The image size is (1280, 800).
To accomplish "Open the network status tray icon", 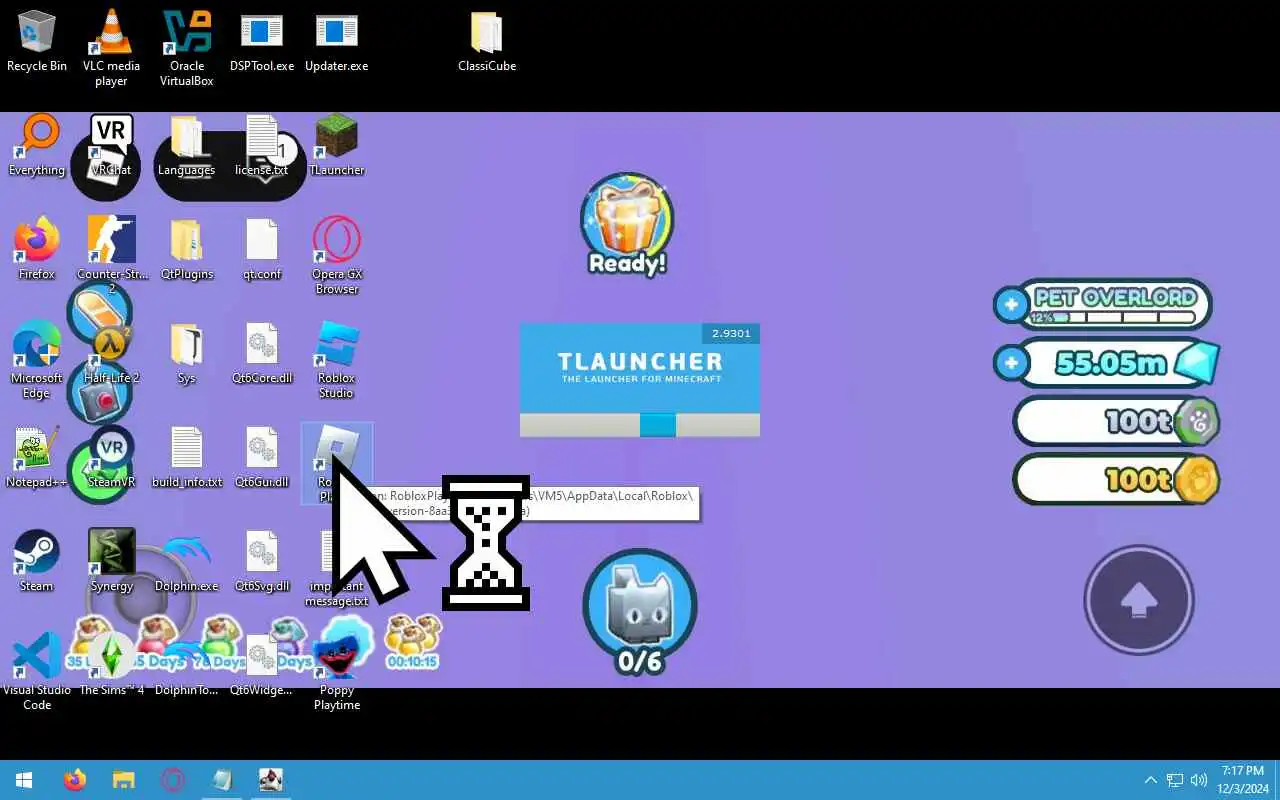I will [1175, 780].
